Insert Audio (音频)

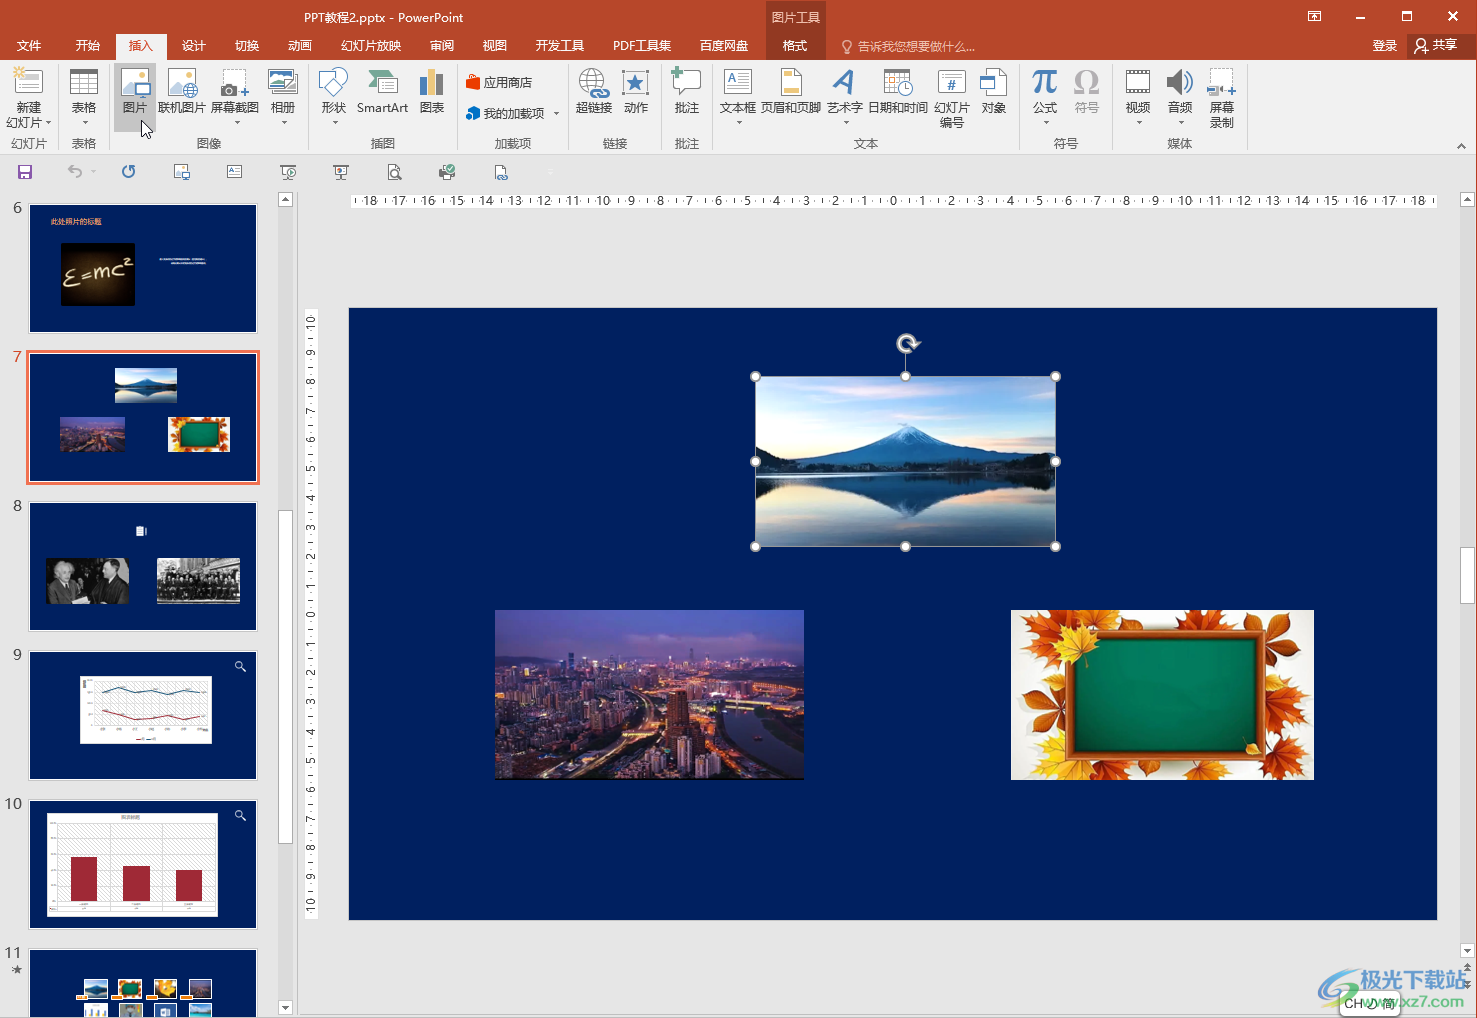coord(1180,97)
